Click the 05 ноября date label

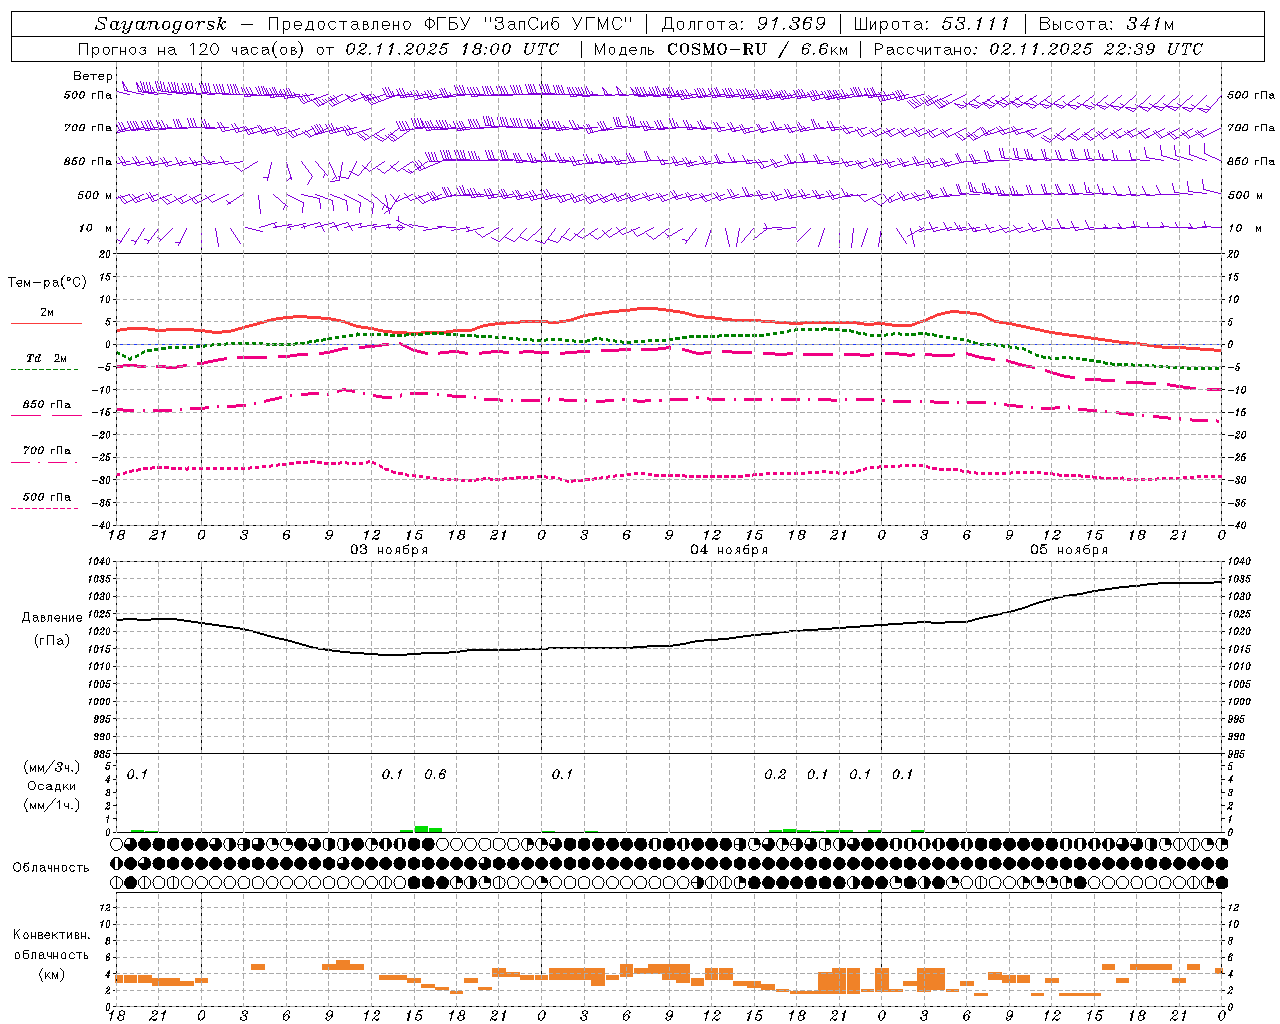[1069, 549]
